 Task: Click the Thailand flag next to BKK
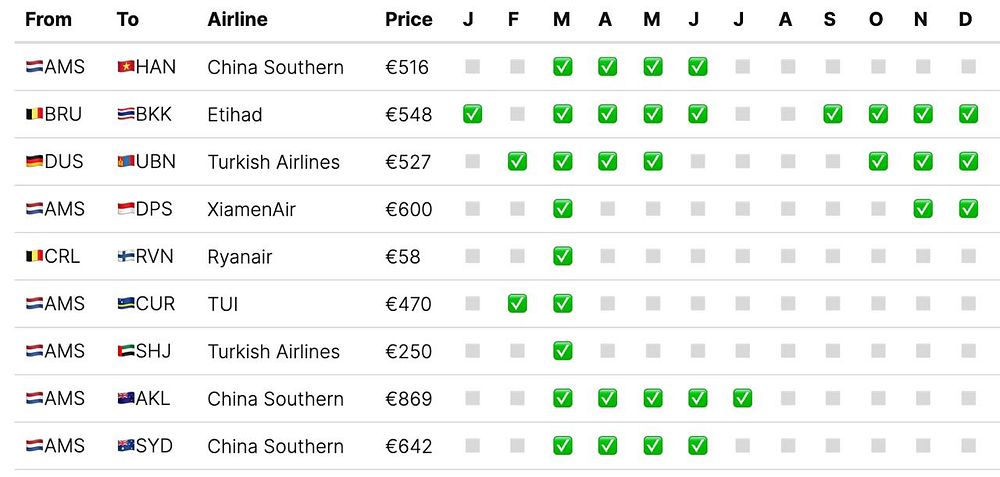[x=125, y=114]
